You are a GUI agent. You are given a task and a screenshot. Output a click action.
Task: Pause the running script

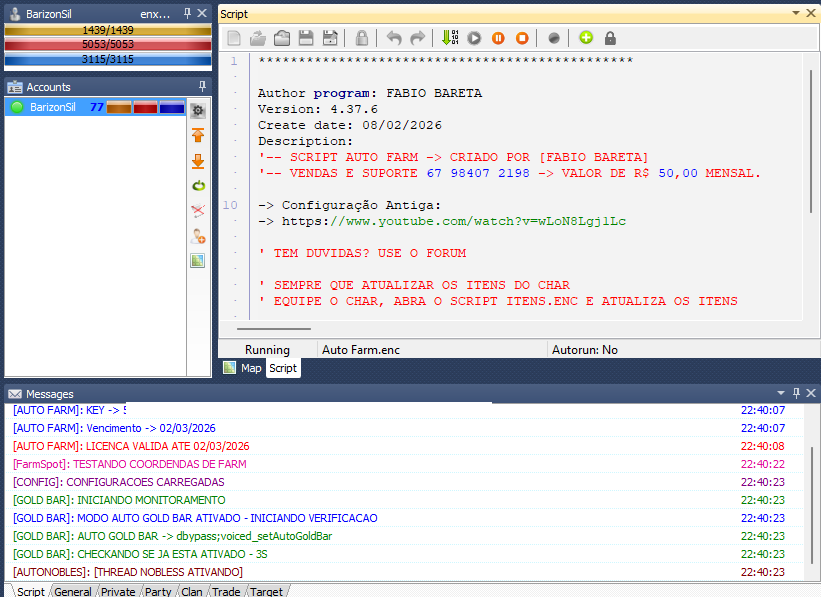pyautogui.click(x=498, y=38)
